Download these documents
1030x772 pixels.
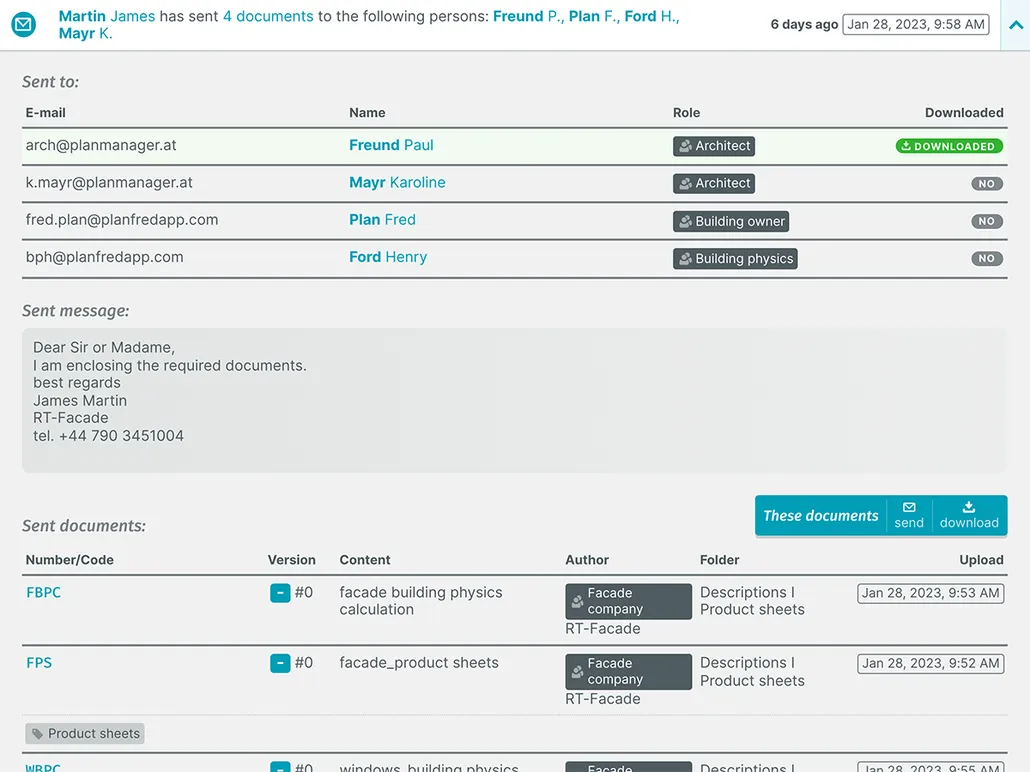(969, 516)
